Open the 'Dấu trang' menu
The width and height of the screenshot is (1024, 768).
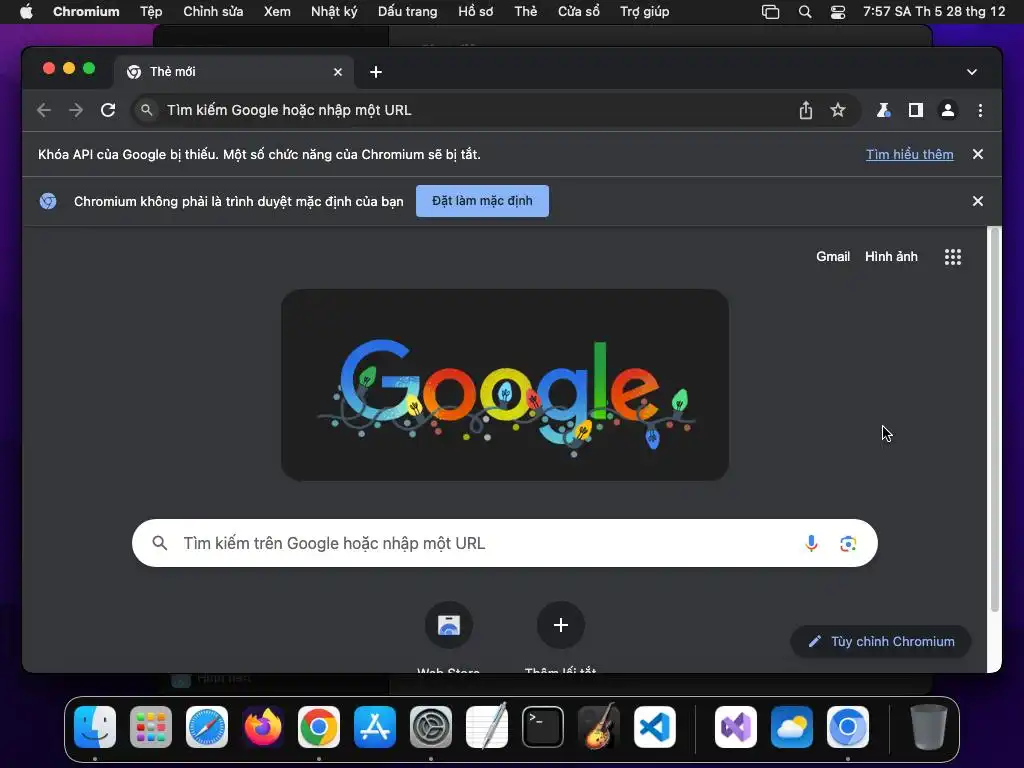(x=408, y=12)
